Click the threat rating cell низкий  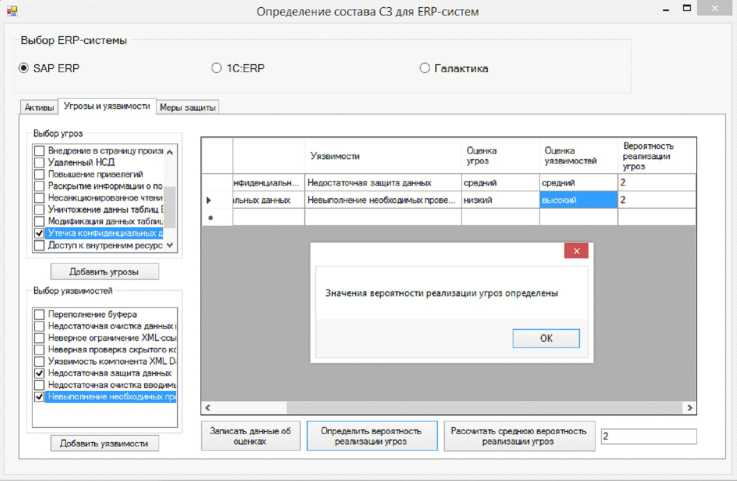point(500,200)
